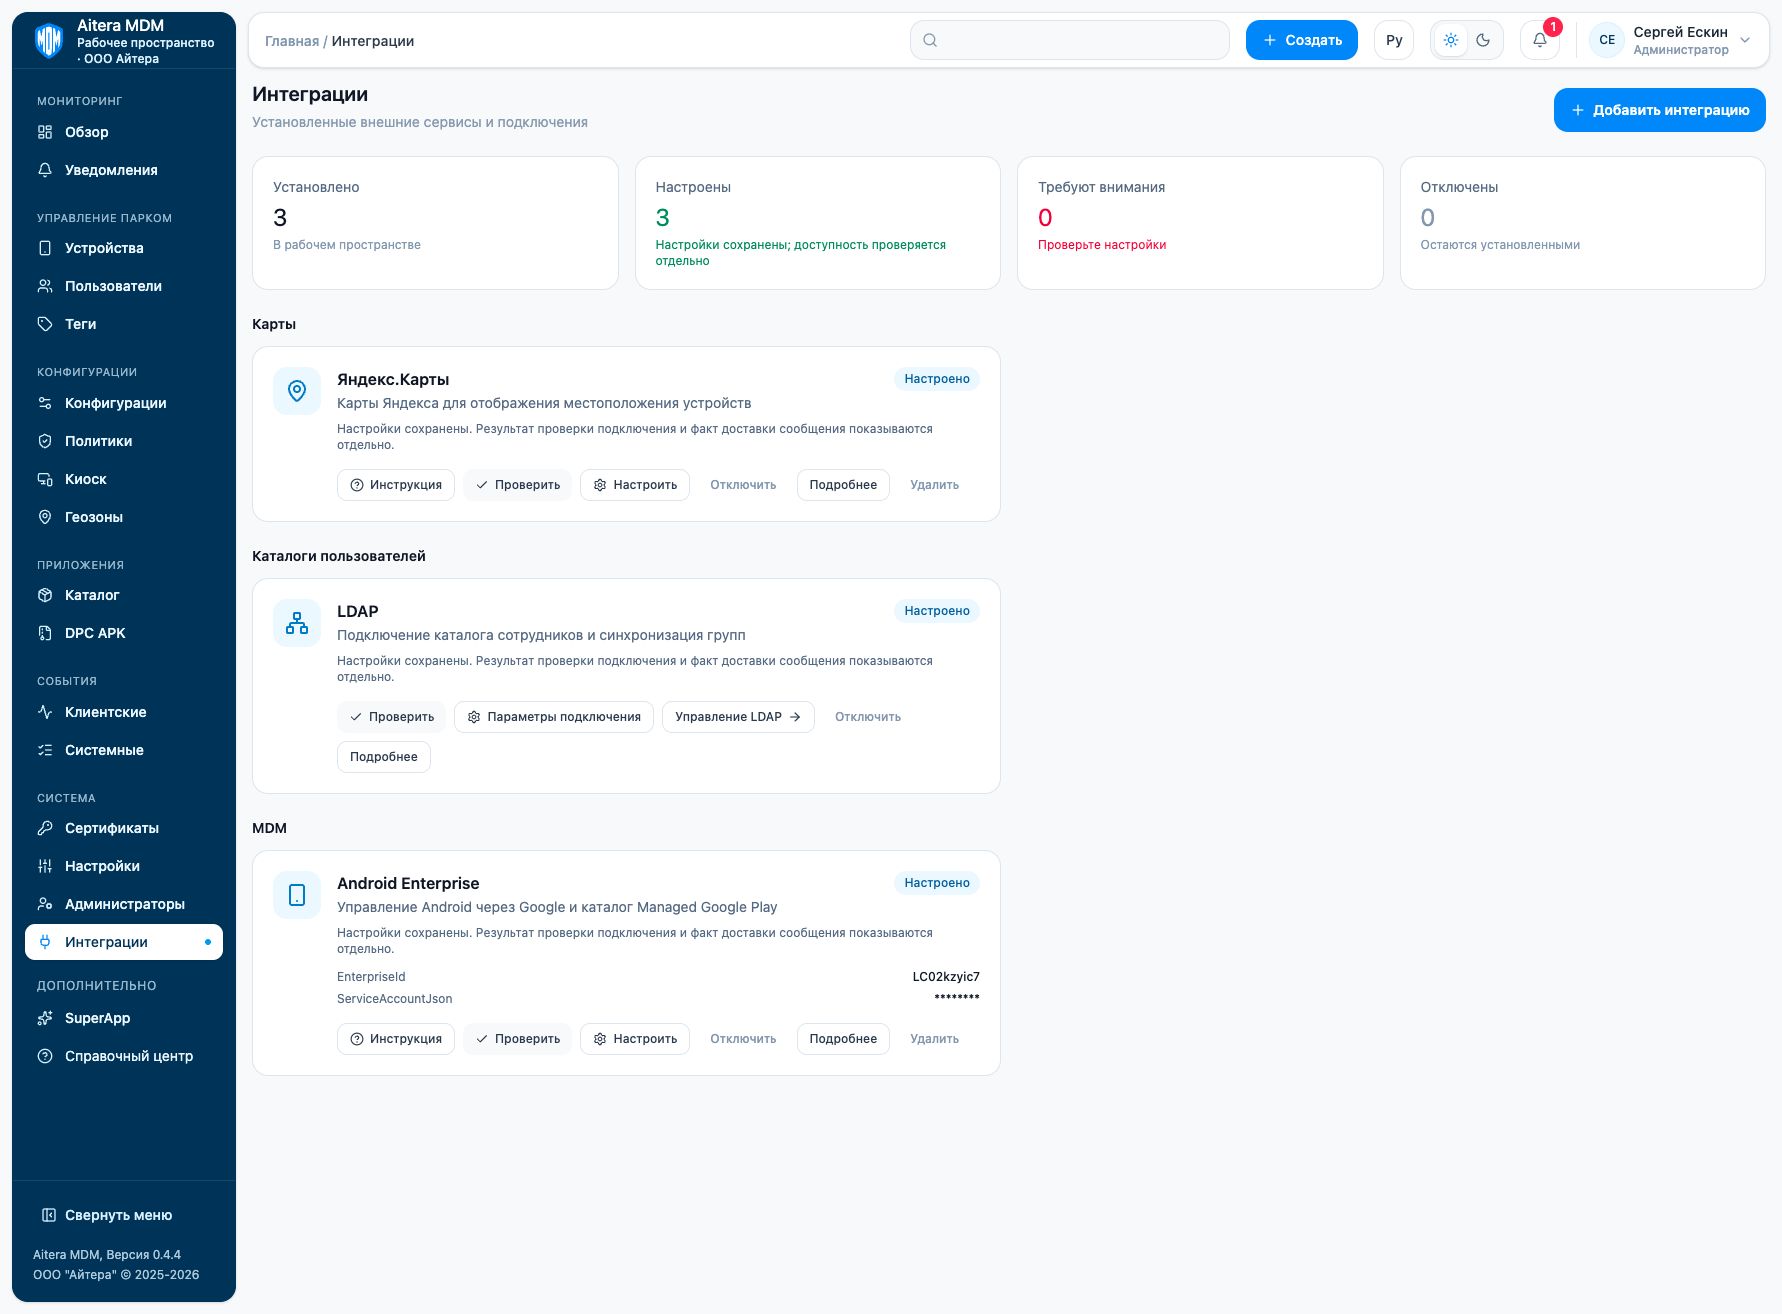Click Настроить on Яндекс.Карты card

635,485
